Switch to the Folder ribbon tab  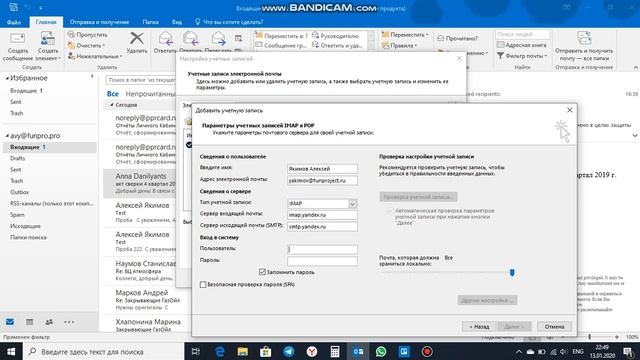[150, 22]
